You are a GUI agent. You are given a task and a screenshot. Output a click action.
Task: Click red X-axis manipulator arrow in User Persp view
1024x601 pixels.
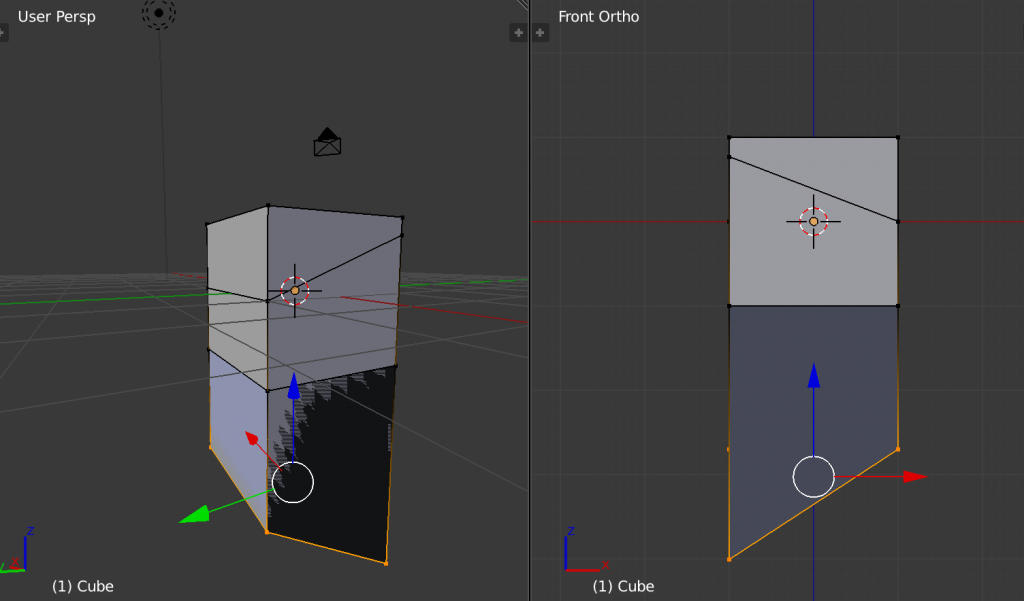pyautogui.click(x=252, y=438)
